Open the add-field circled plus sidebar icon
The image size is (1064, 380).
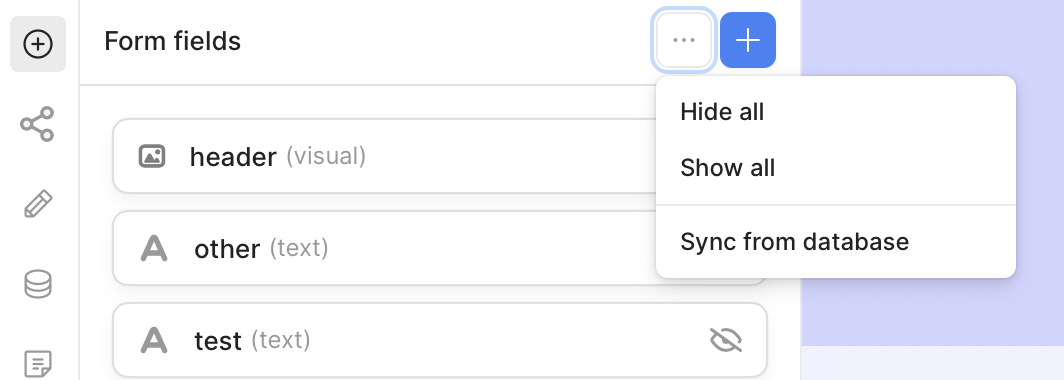38,44
